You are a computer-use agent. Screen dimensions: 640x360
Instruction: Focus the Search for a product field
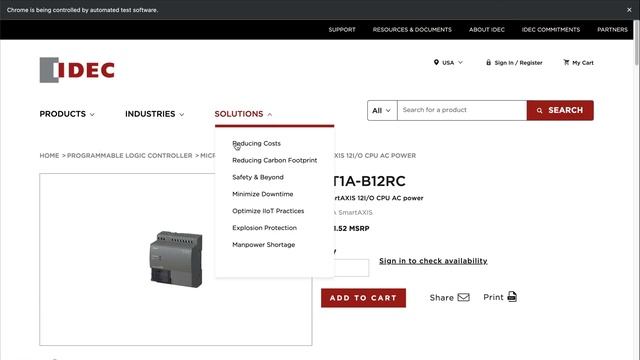462,110
